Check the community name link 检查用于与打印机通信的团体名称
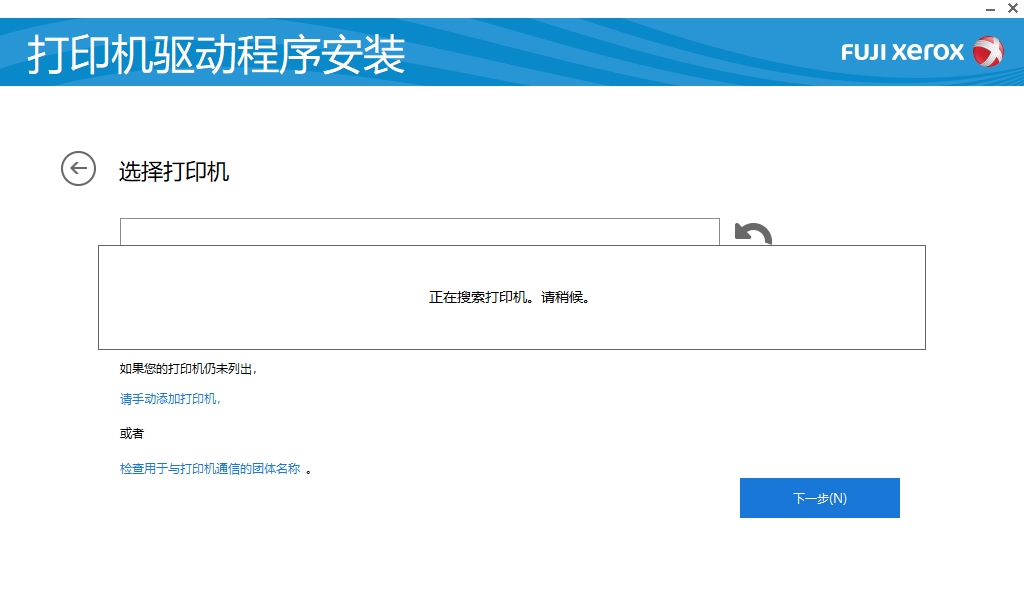This screenshot has height=597, width=1024. coord(210,468)
